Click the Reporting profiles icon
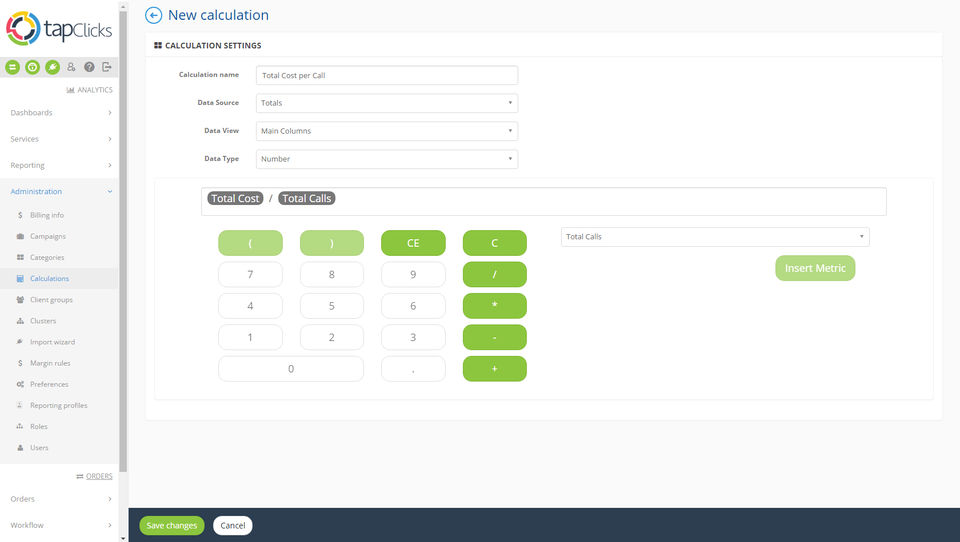The image size is (960, 542). (20, 405)
